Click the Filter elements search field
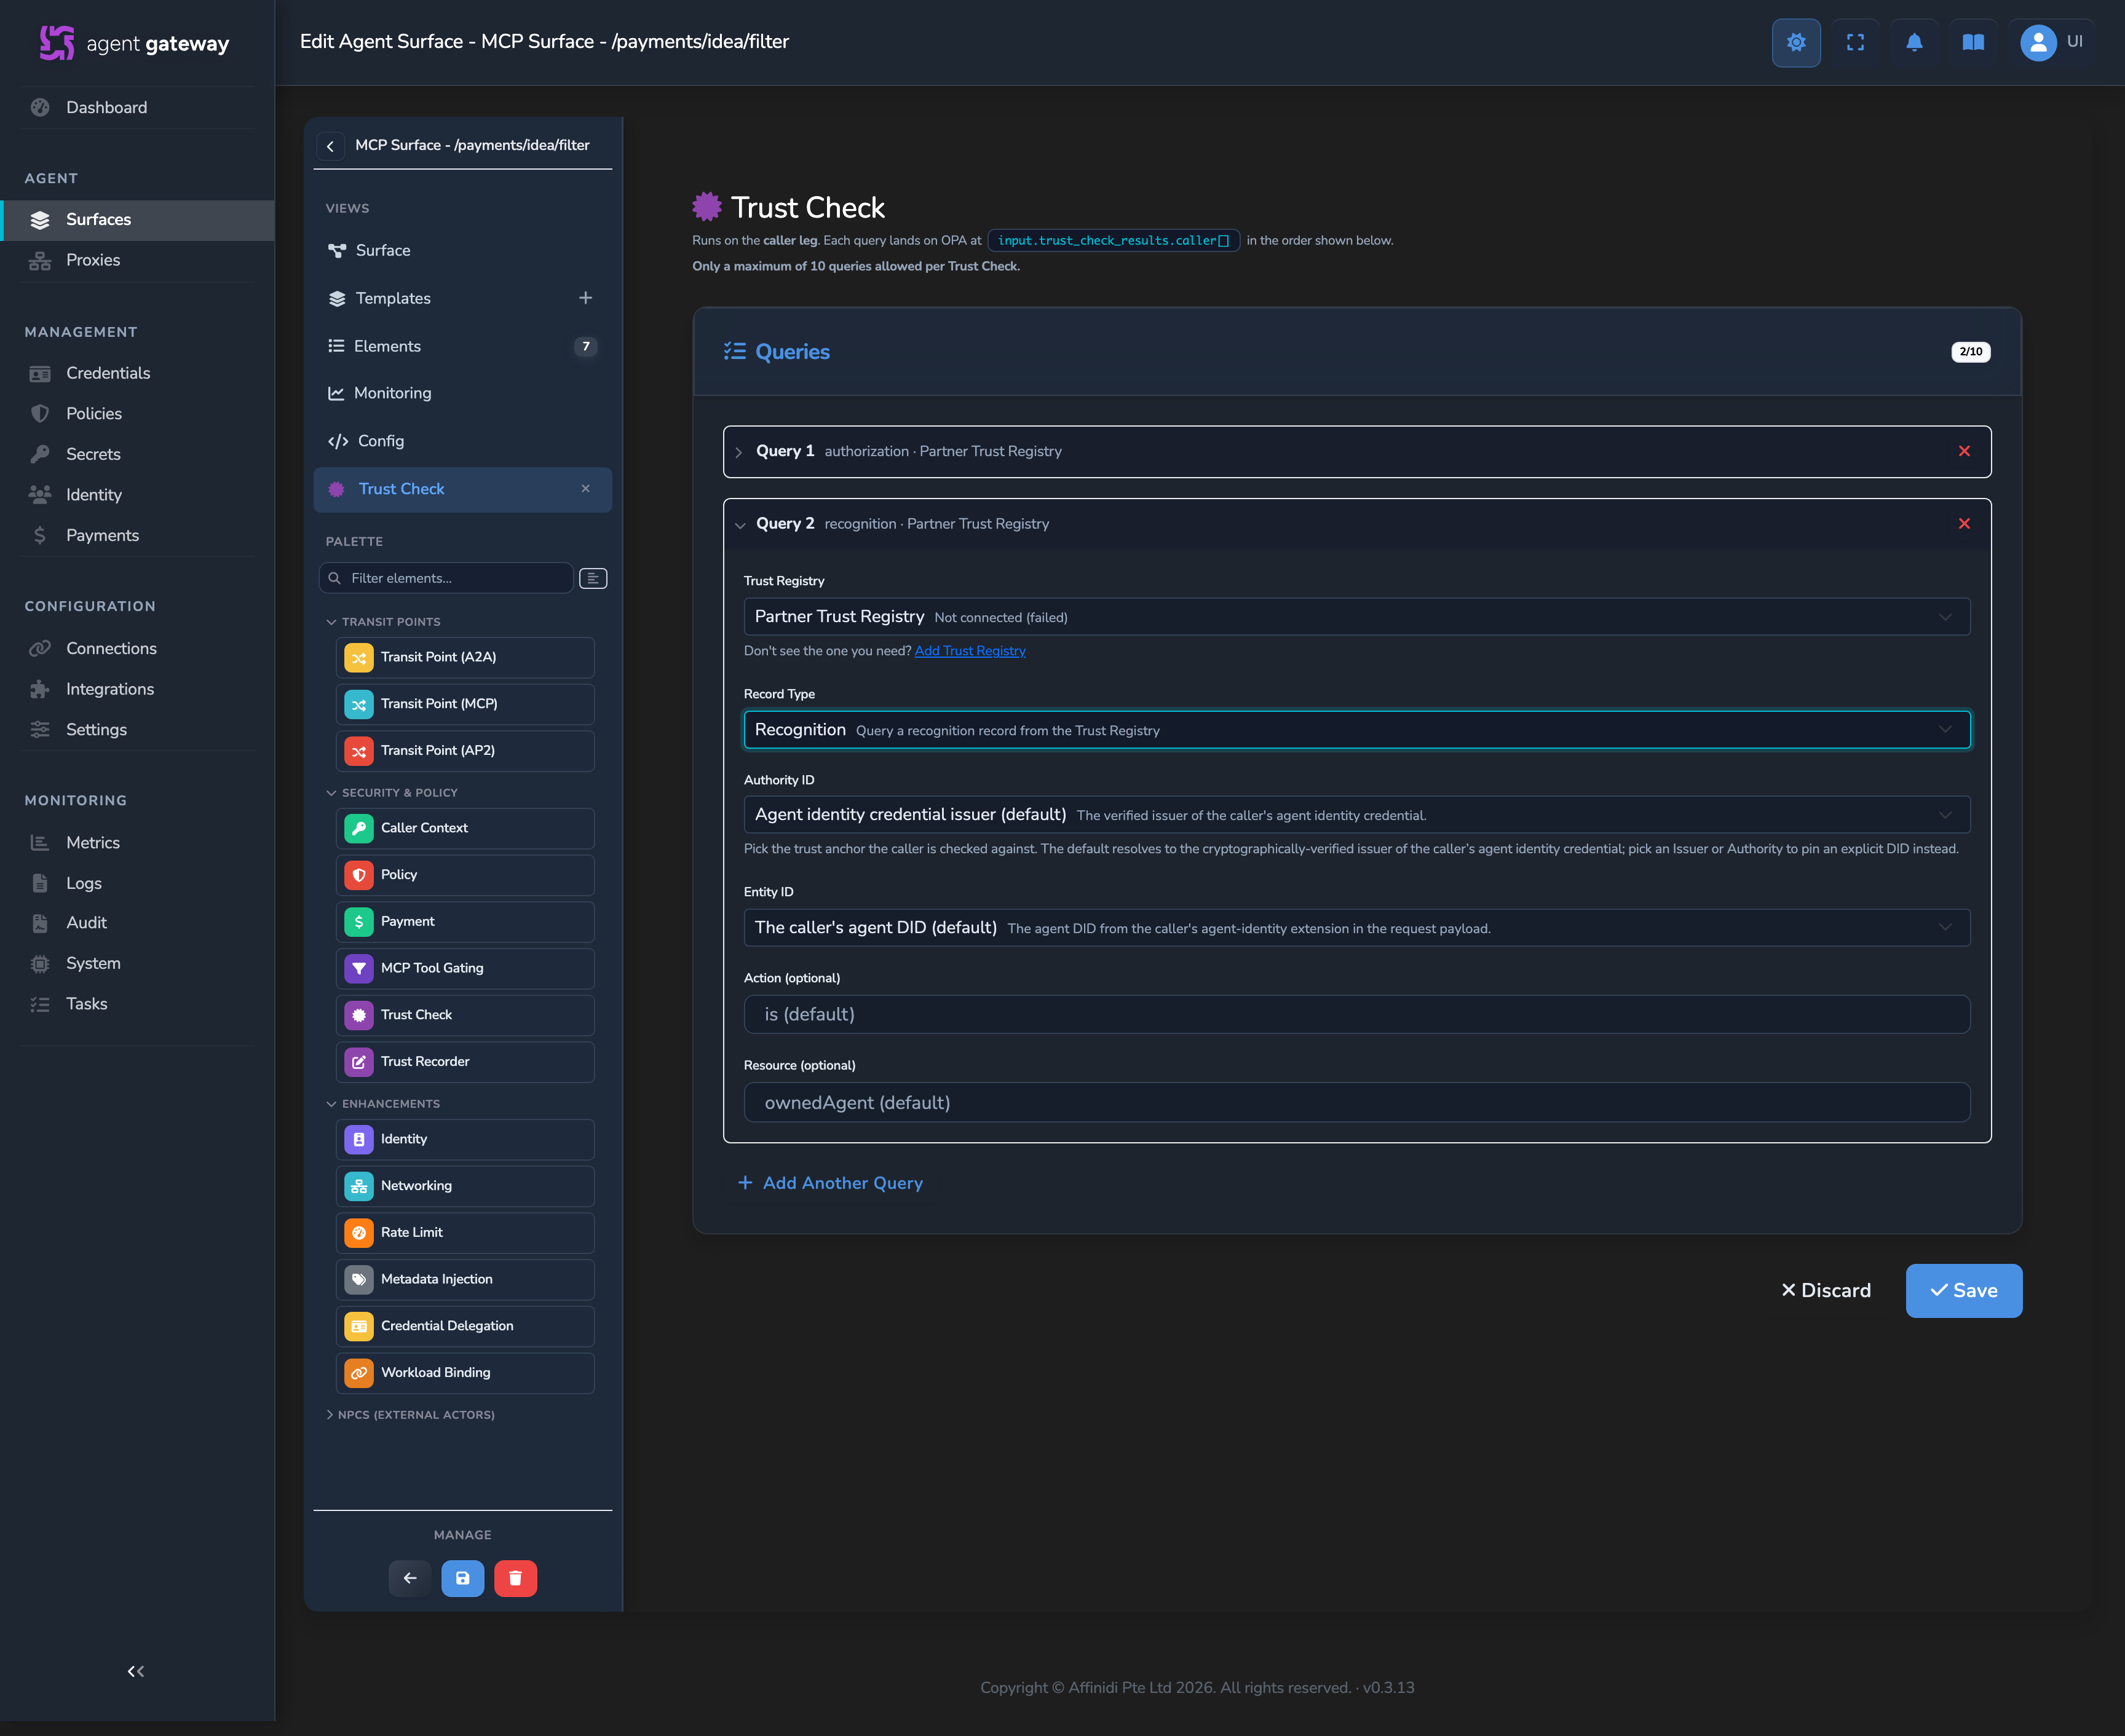This screenshot has height=1736, width=2125. tap(446, 578)
